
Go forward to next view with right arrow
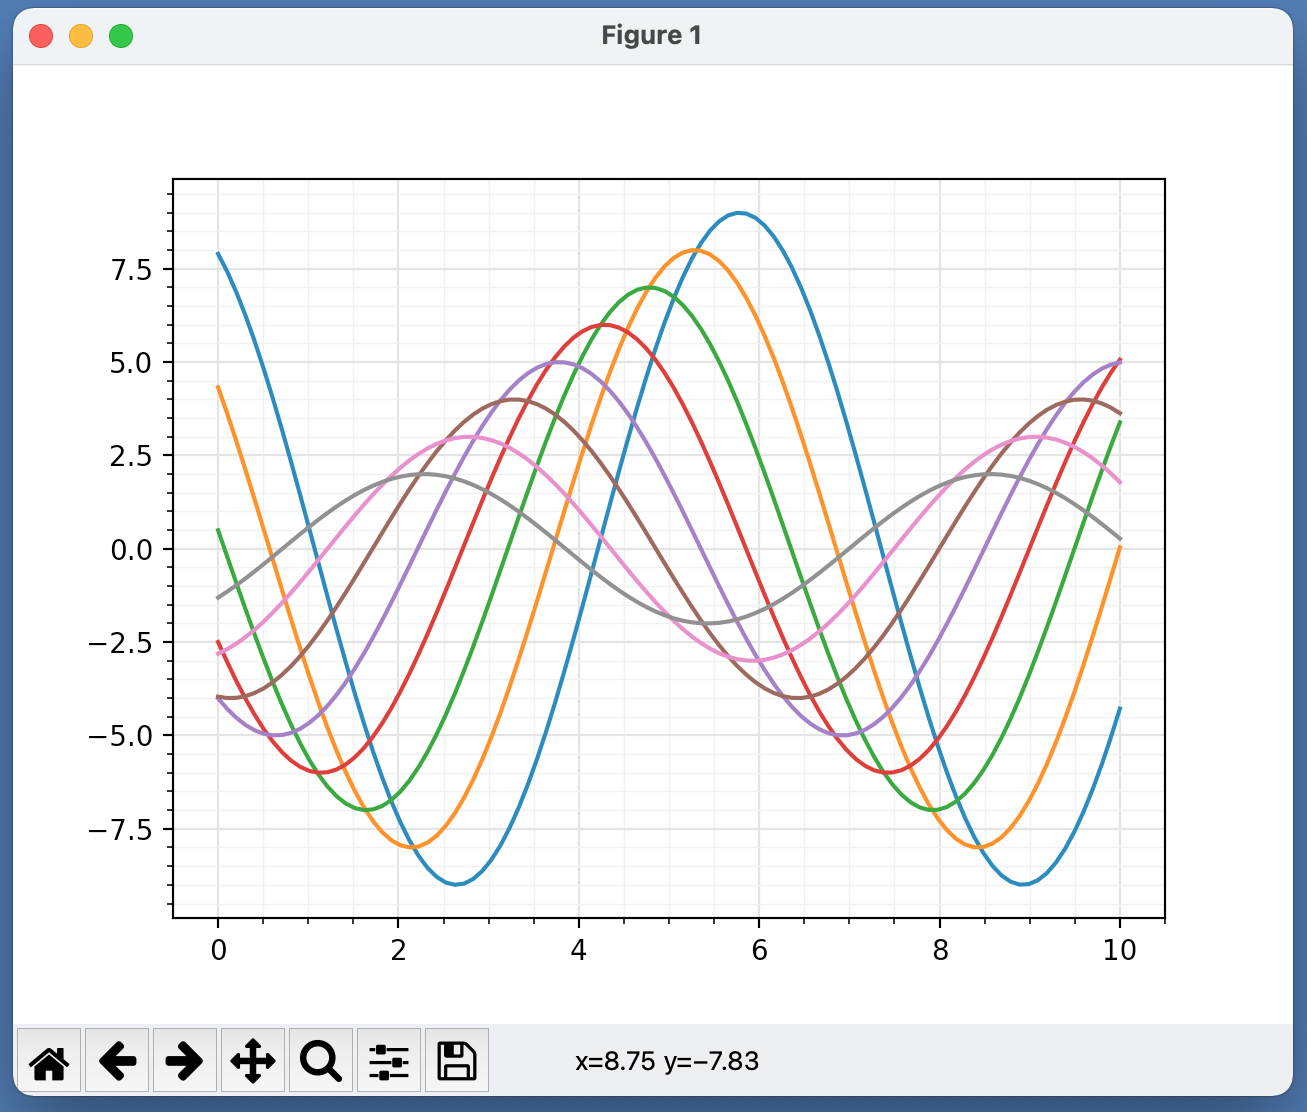(184, 1060)
